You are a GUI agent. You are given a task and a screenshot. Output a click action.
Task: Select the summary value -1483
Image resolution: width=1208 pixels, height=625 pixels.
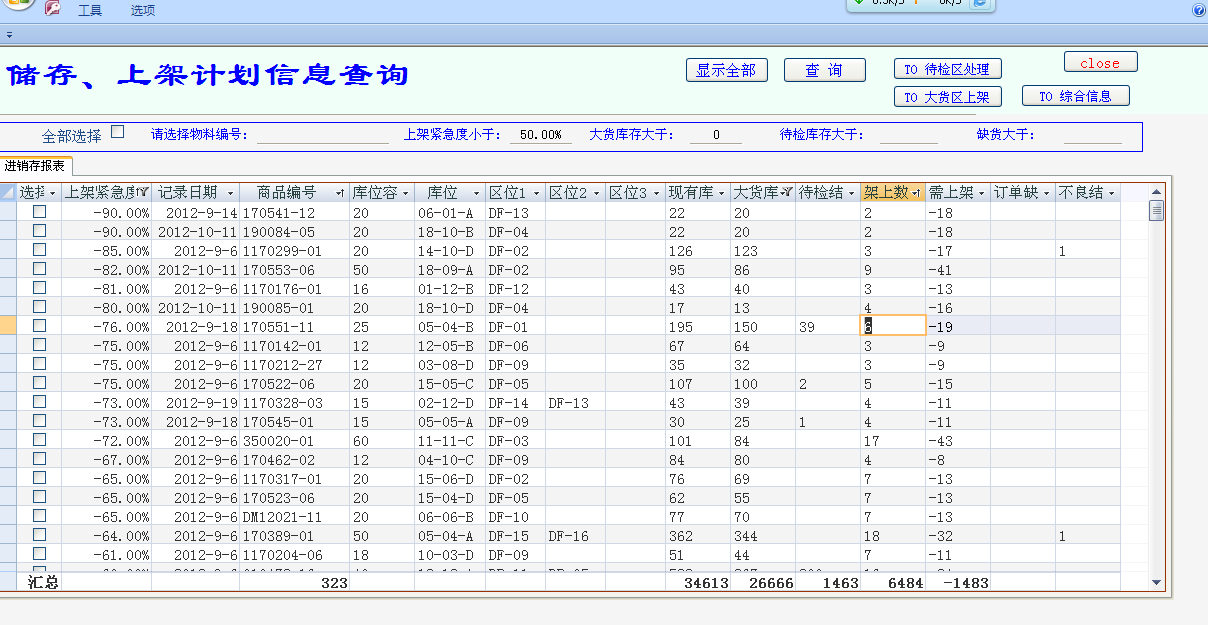click(958, 582)
